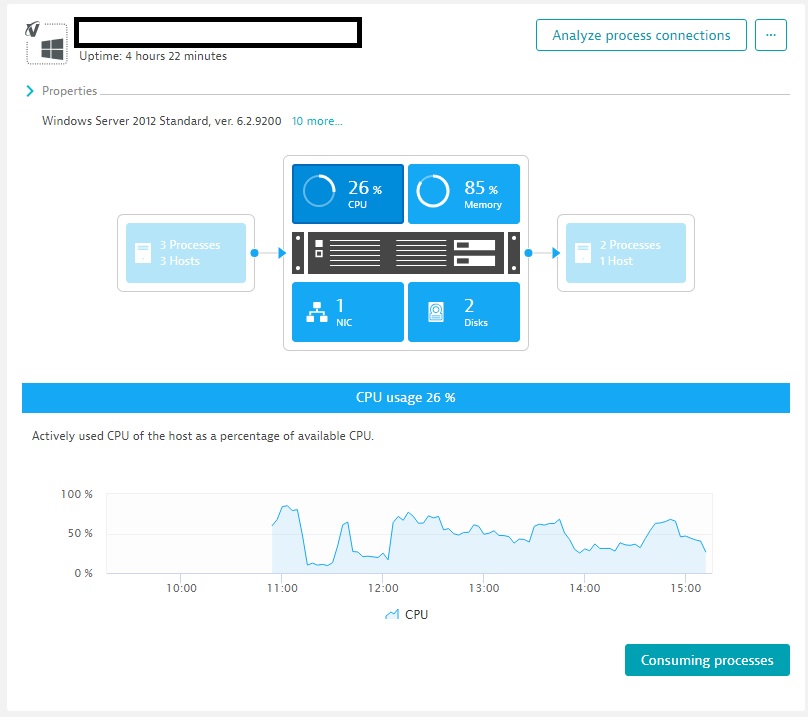
Task: Click outgoing 2 Processes server icon
Action: click(x=583, y=253)
